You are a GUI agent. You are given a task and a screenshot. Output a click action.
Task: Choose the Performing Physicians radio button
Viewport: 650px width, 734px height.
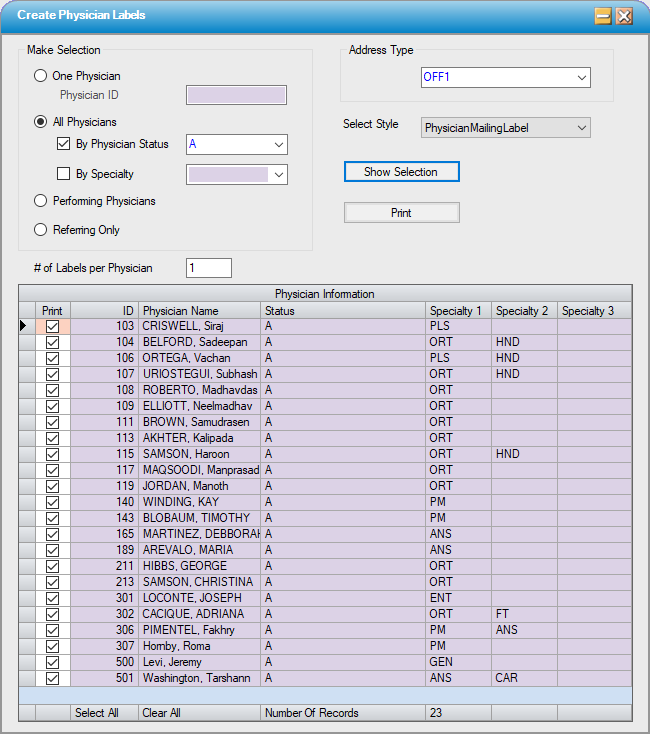41,201
